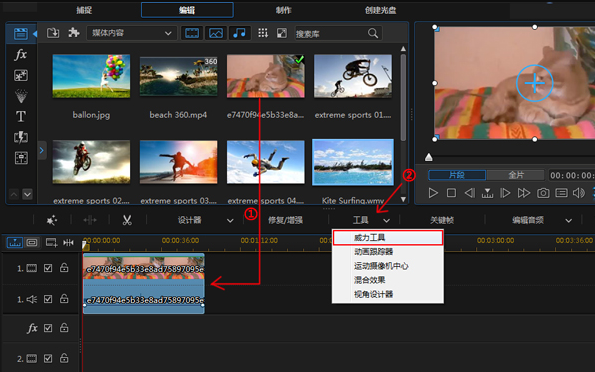This screenshot has height=372, width=595.
Task: Open the Particle Room icon
Action: pyautogui.click(x=20, y=96)
